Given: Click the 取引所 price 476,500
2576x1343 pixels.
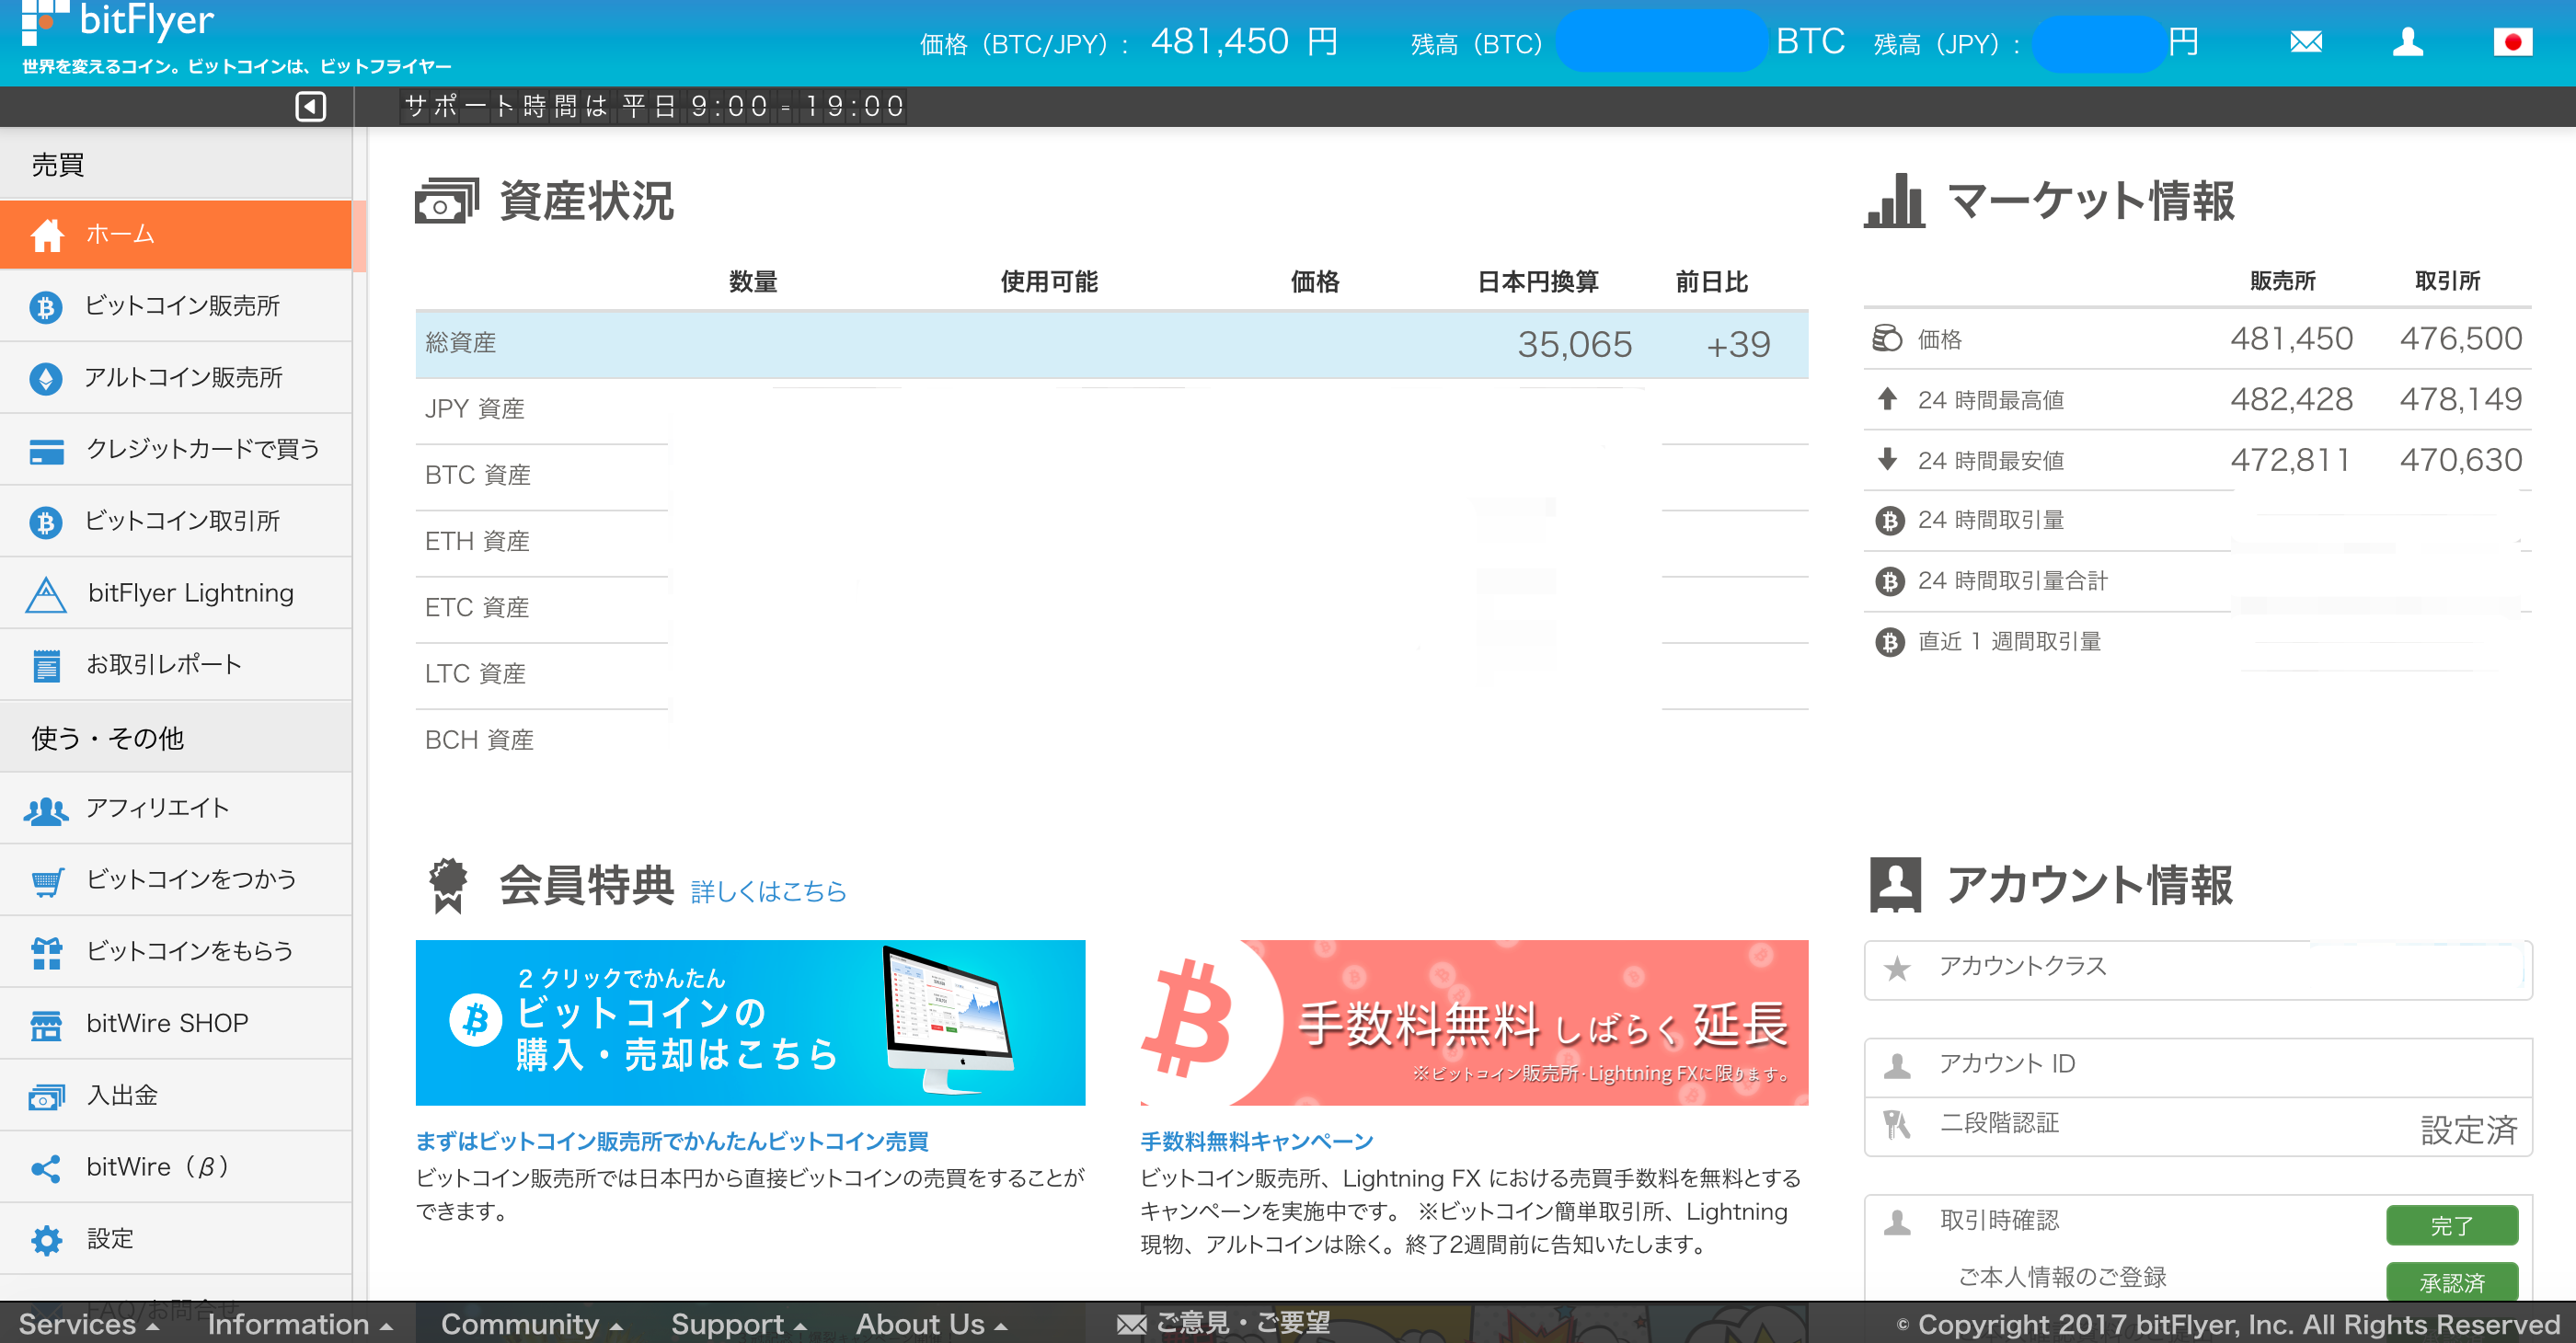Looking at the screenshot, I should pyautogui.click(x=2460, y=339).
